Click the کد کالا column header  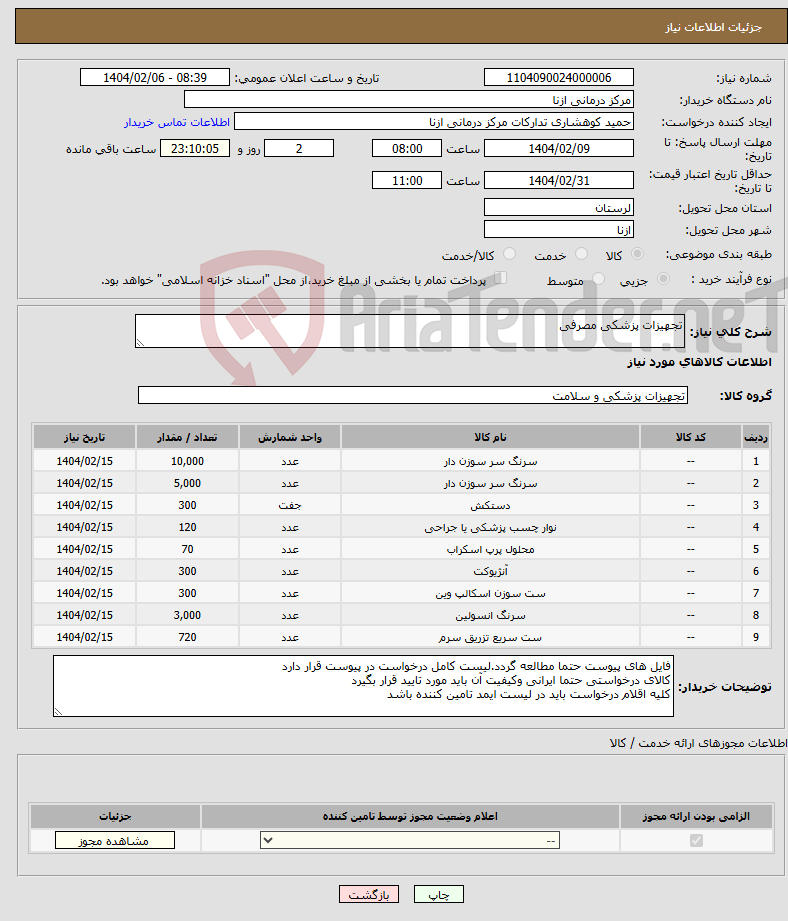coord(691,437)
